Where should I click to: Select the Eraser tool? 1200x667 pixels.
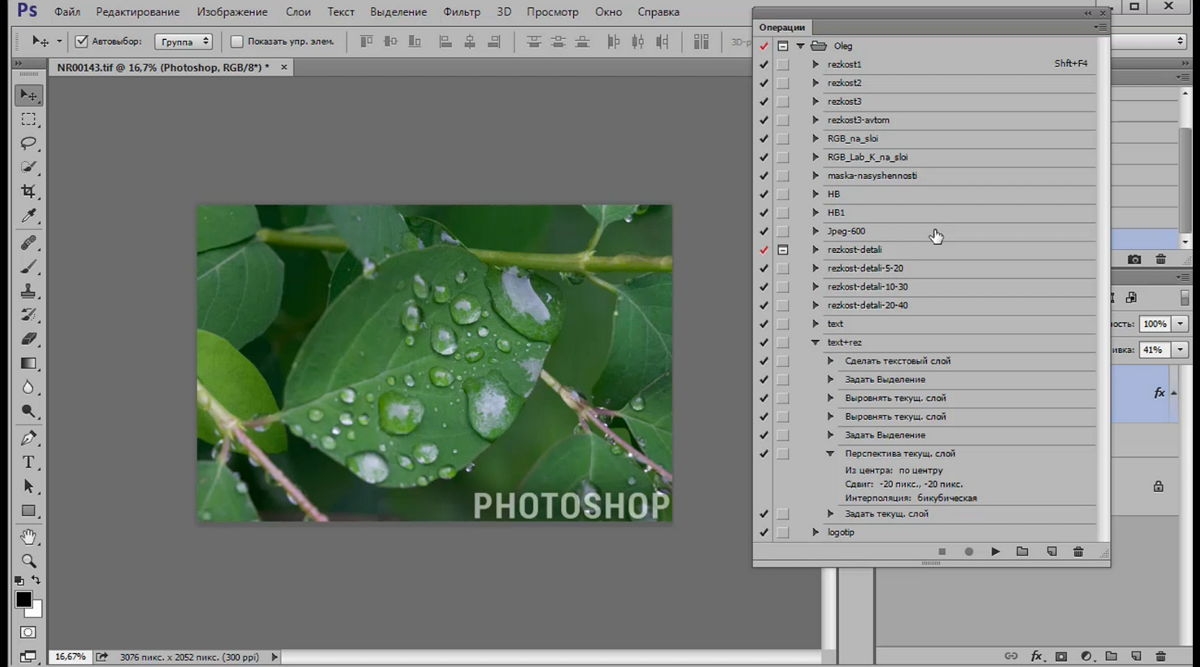tap(29, 338)
